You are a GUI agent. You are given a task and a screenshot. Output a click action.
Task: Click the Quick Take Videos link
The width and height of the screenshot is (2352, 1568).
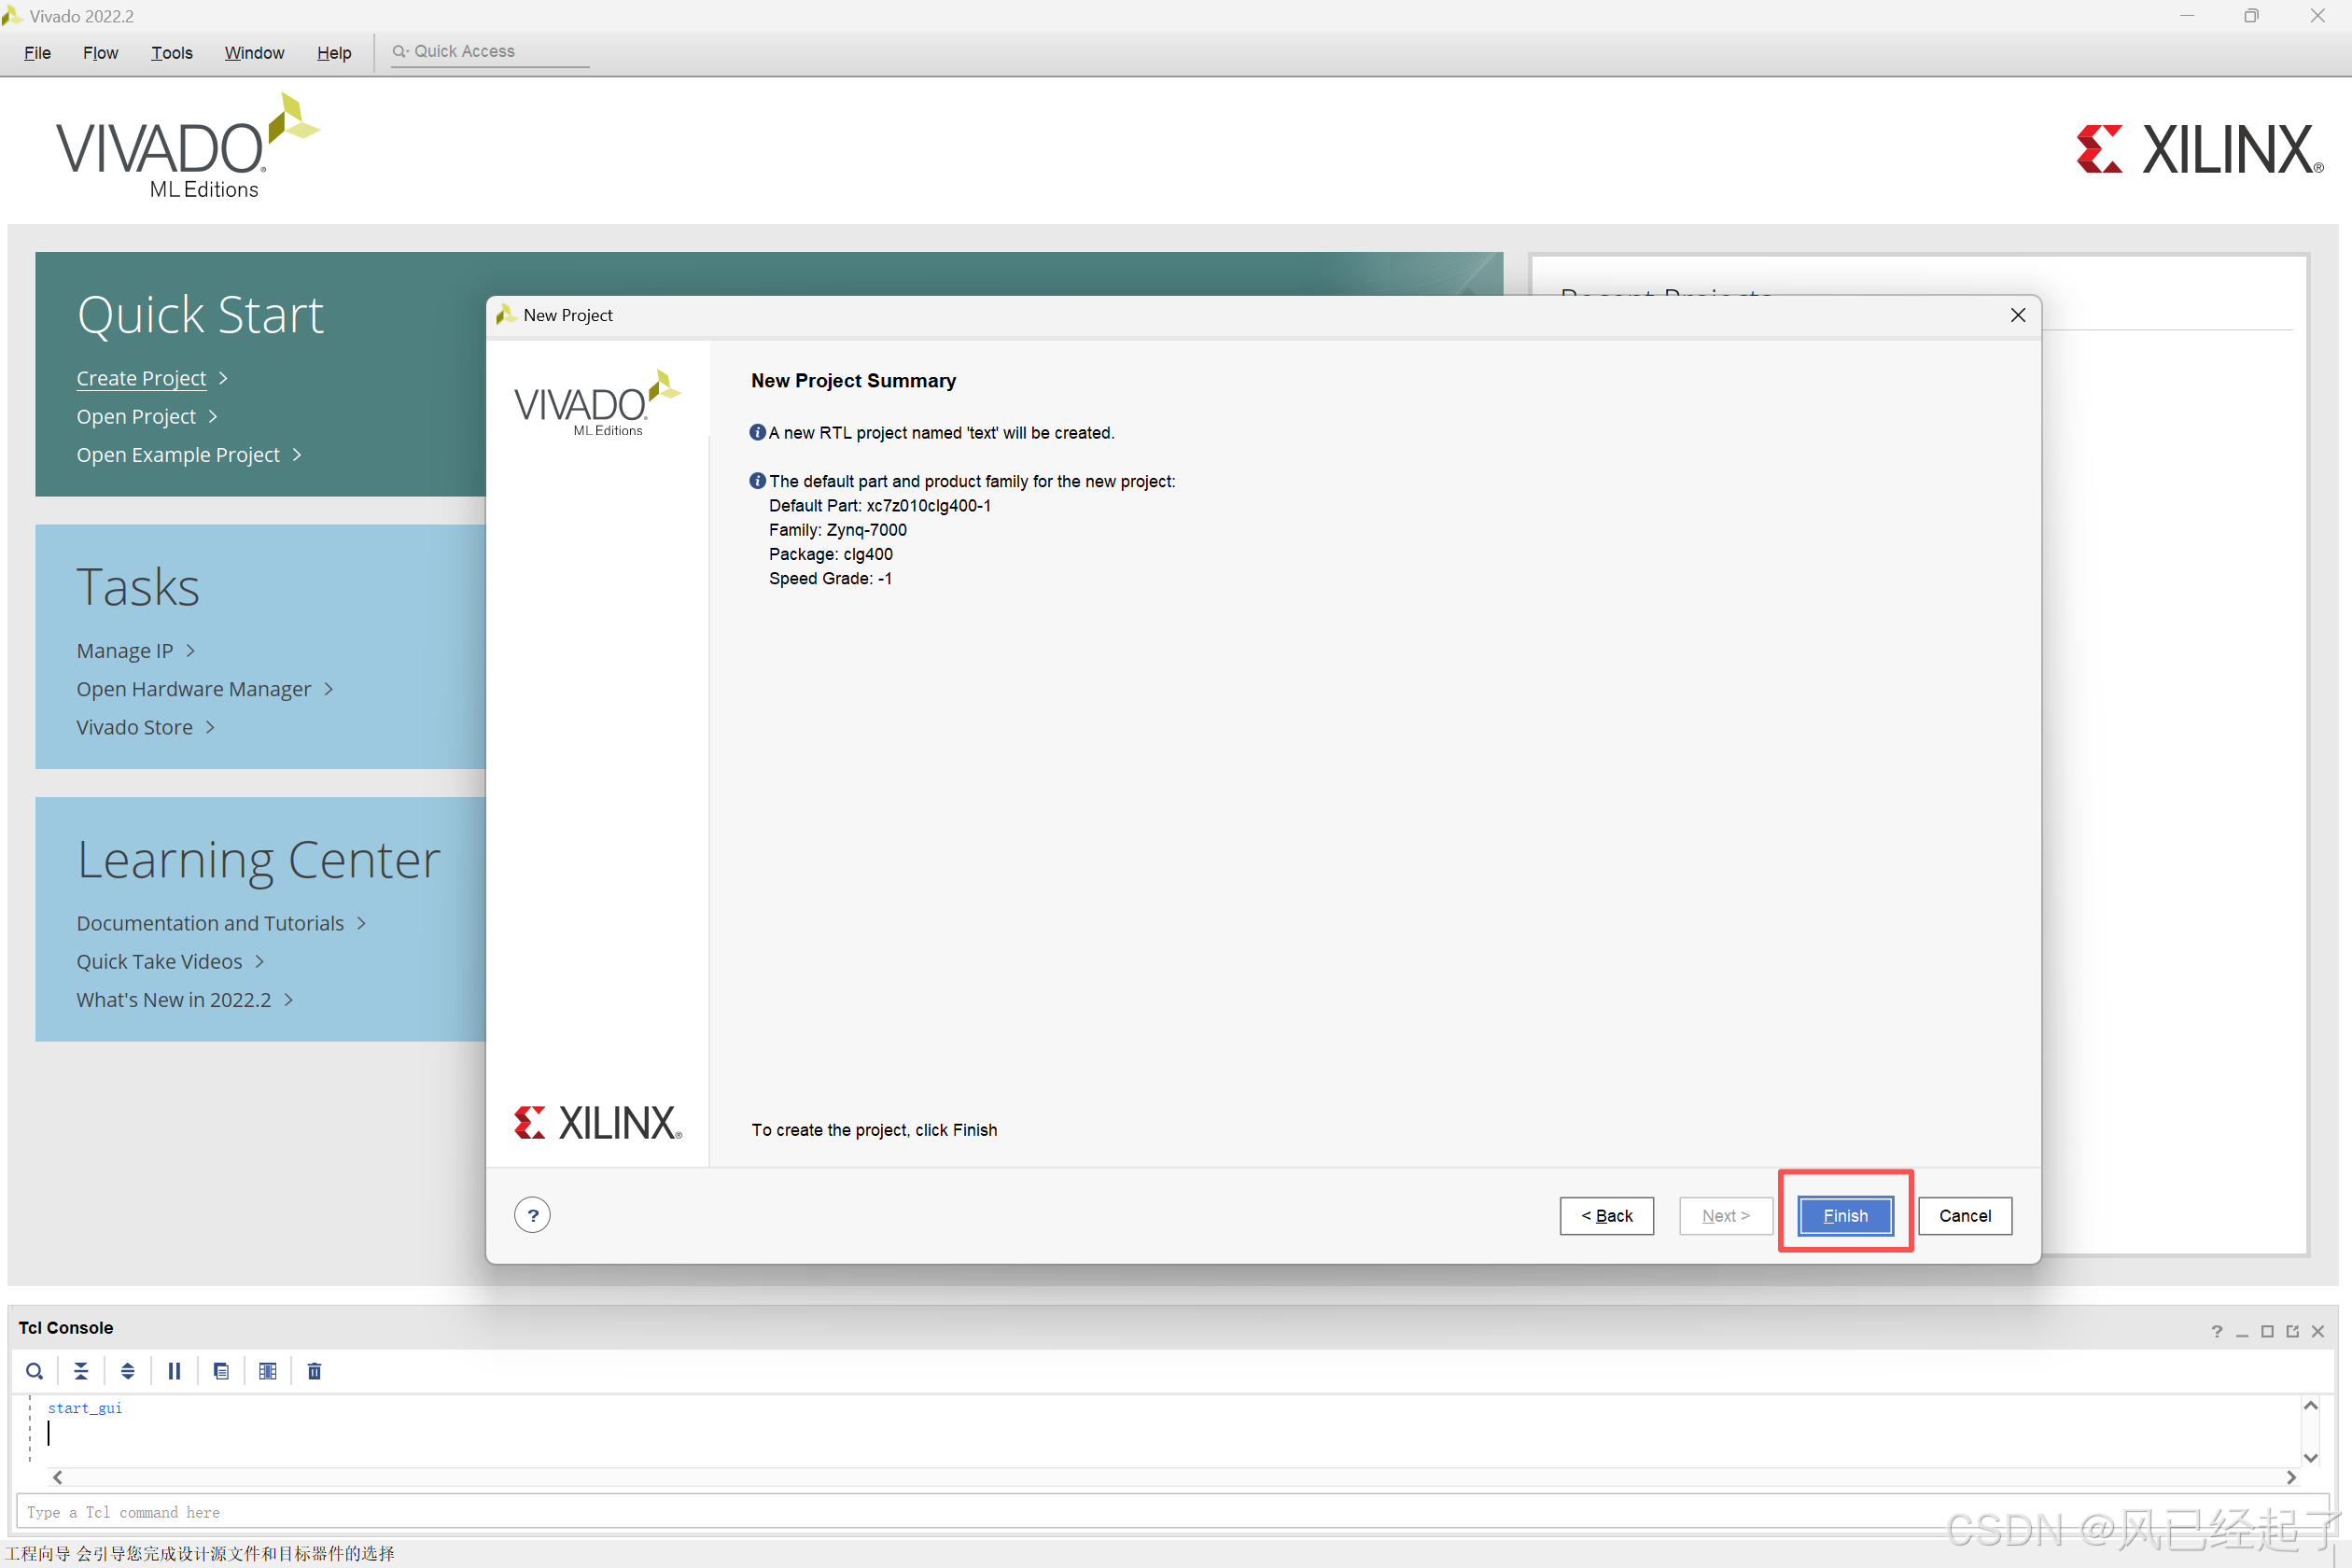[x=159, y=961]
